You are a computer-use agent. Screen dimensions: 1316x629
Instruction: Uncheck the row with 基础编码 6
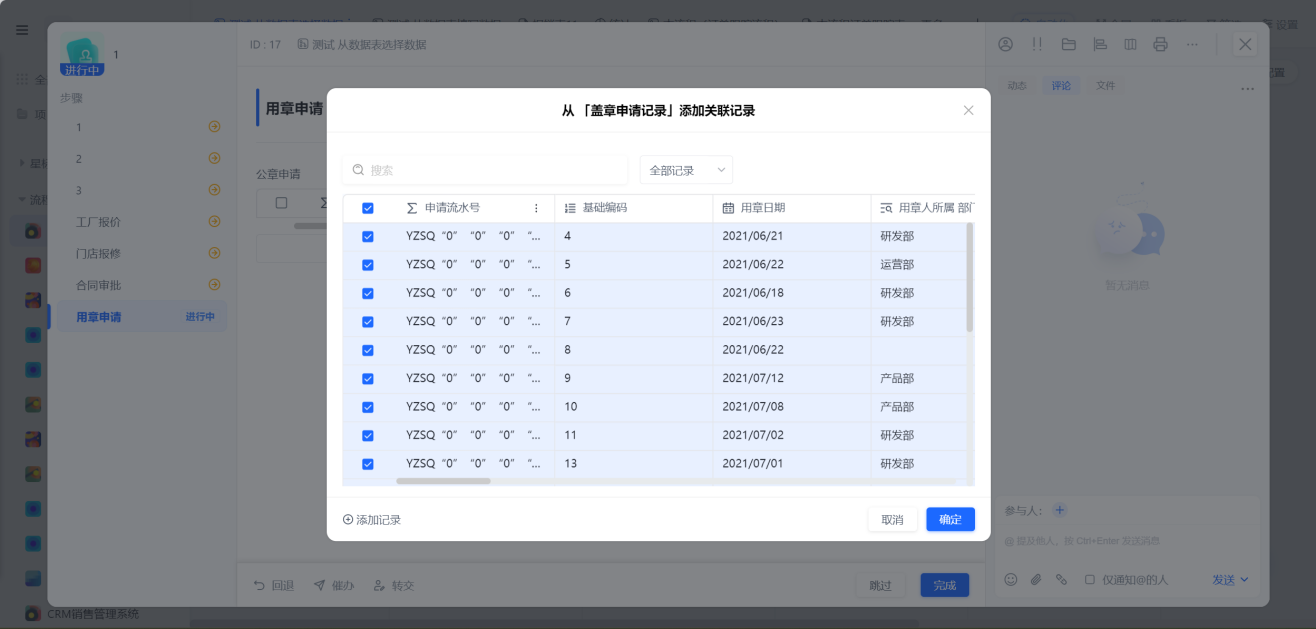pyautogui.click(x=368, y=293)
